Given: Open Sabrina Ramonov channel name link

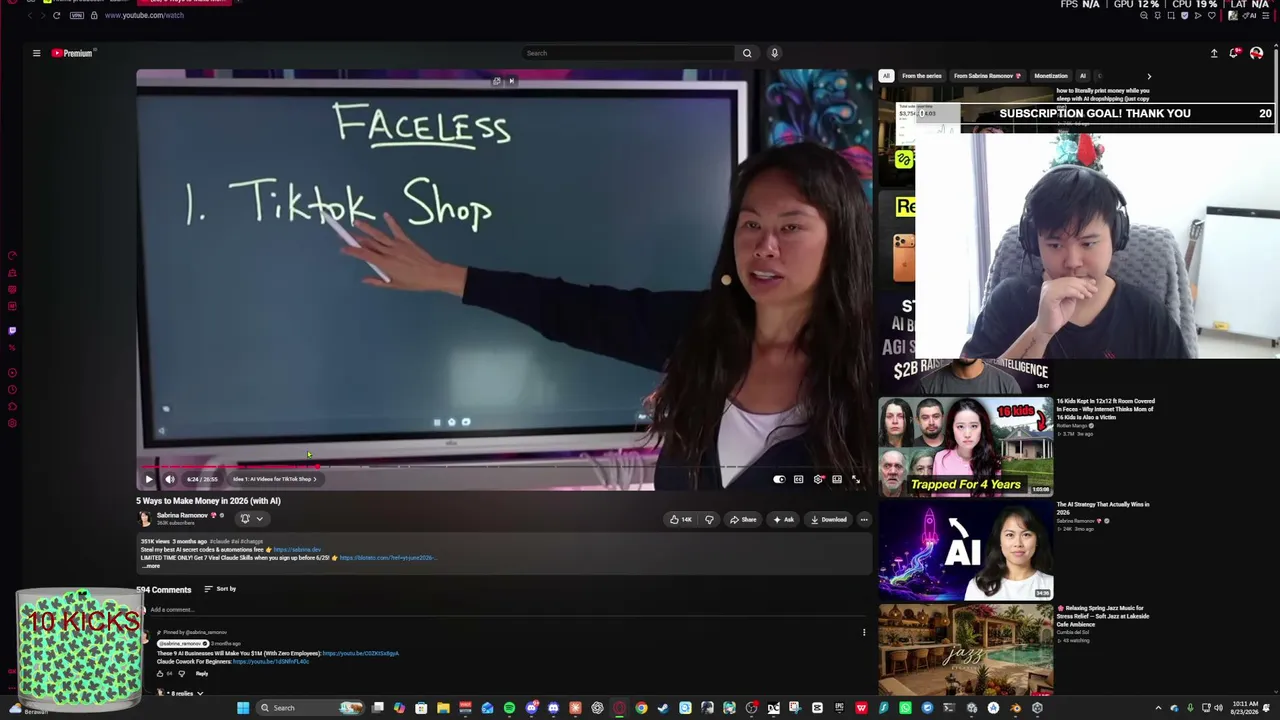Looking at the screenshot, I should (182, 515).
